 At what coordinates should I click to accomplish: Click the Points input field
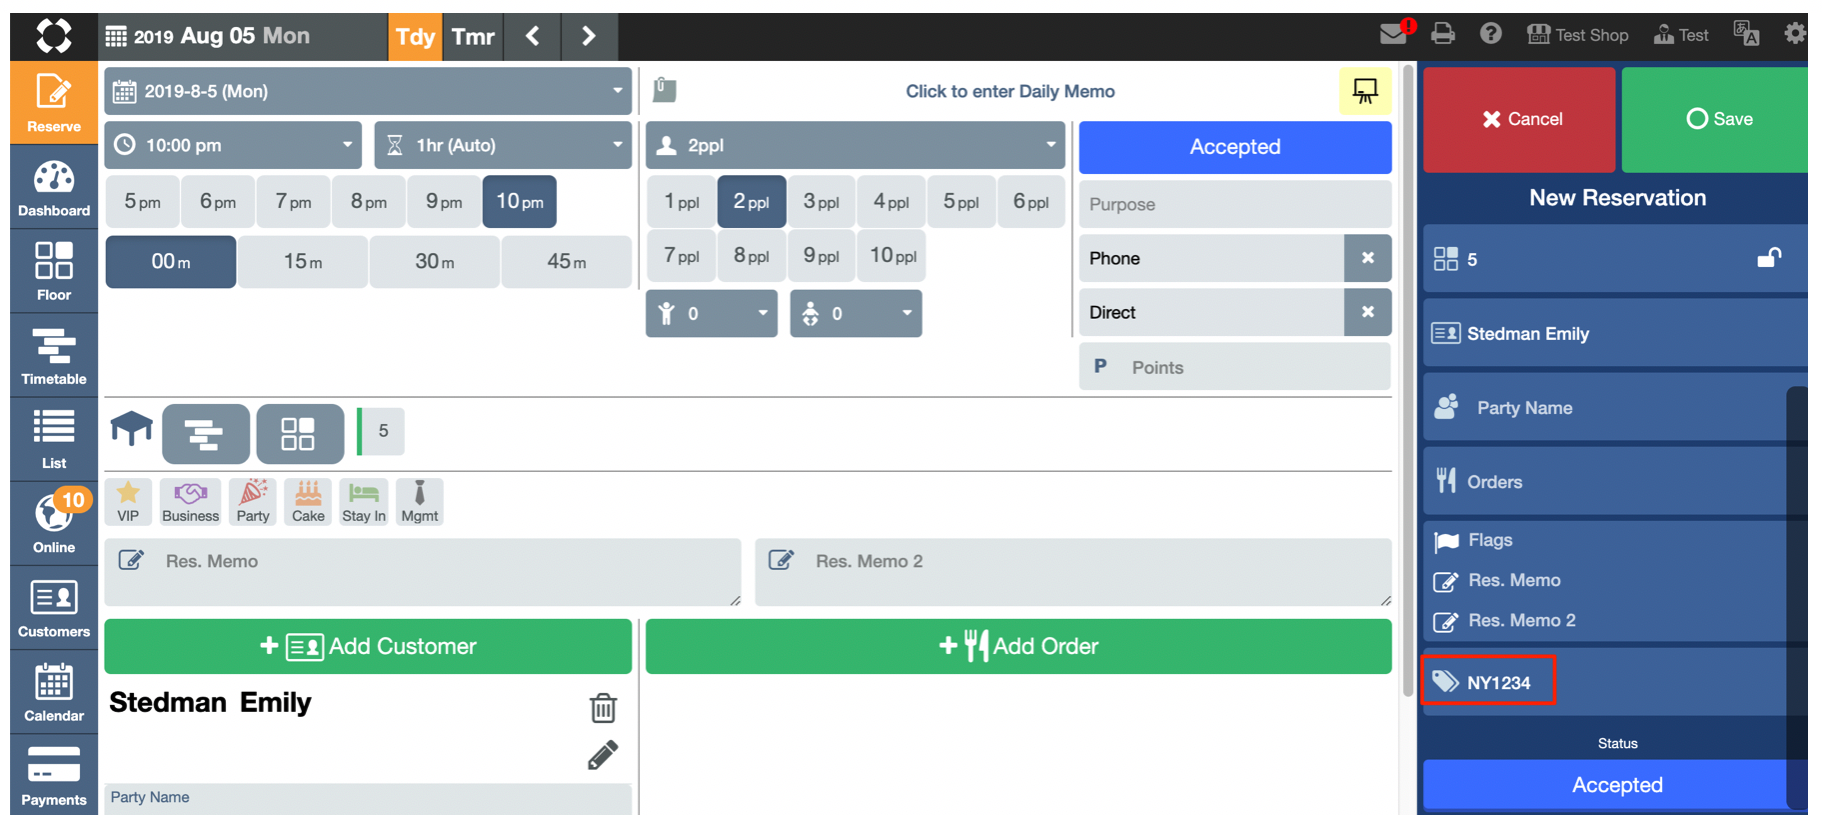click(x=1235, y=367)
